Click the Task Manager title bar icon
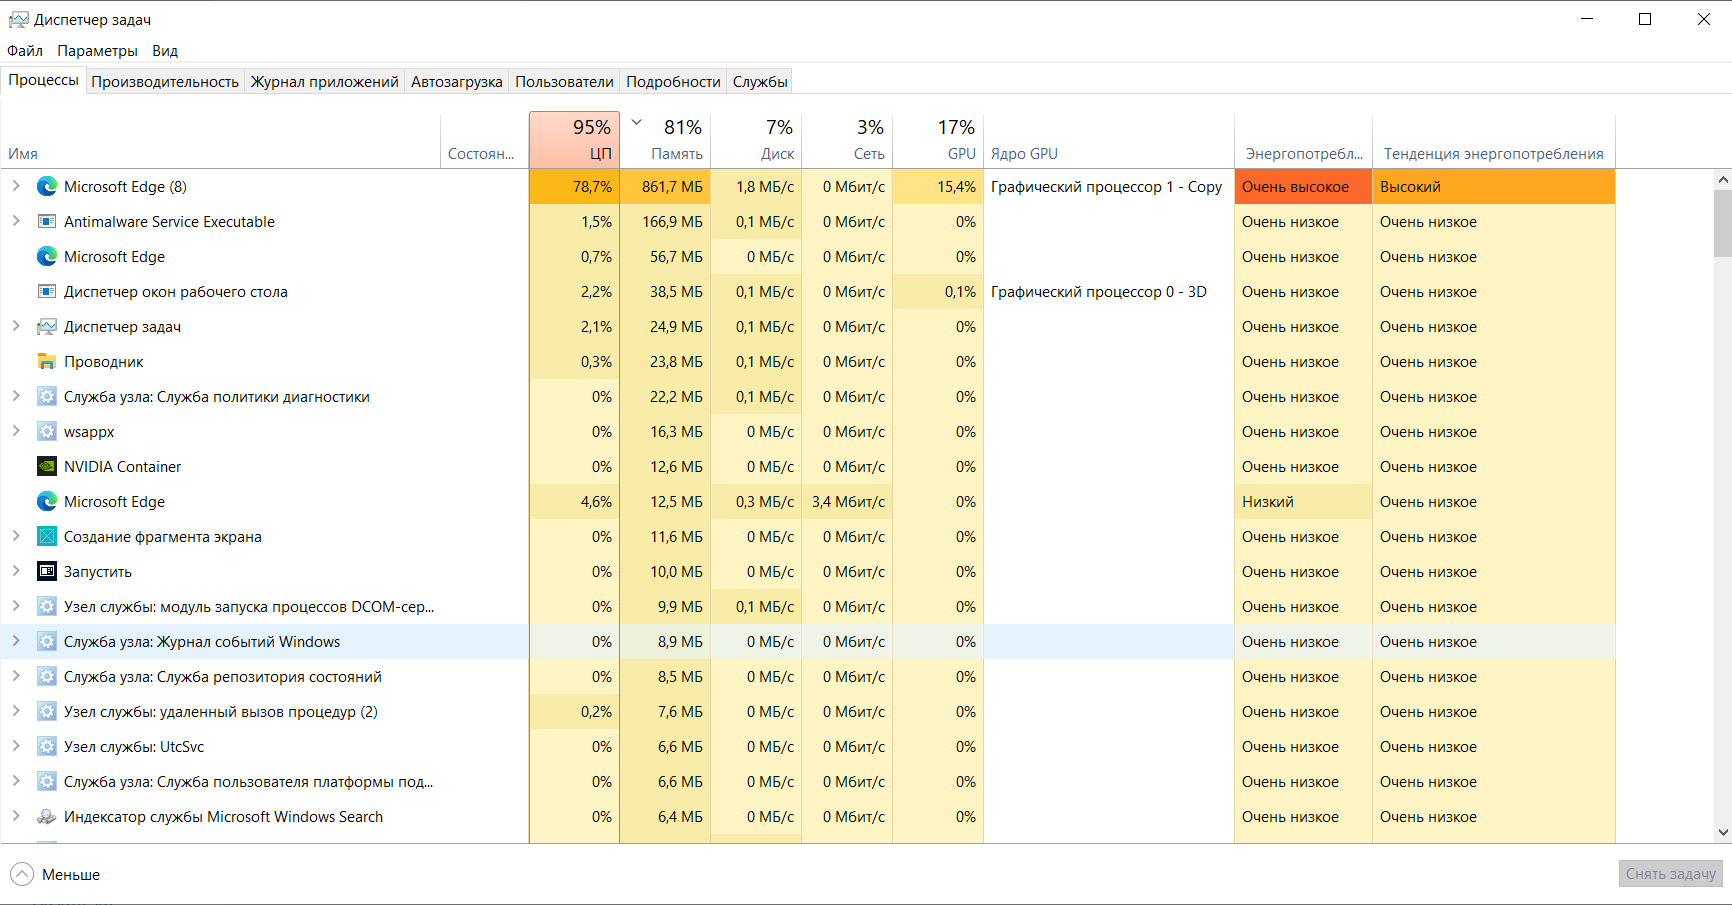Image resolution: width=1732 pixels, height=905 pixels. pos(18,19)
